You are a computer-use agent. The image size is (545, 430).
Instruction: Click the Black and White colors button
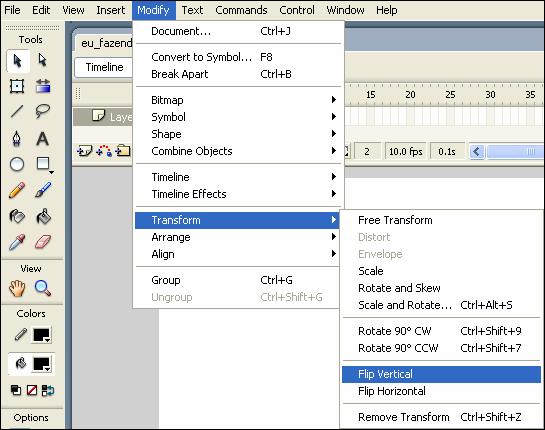[16, 390]
